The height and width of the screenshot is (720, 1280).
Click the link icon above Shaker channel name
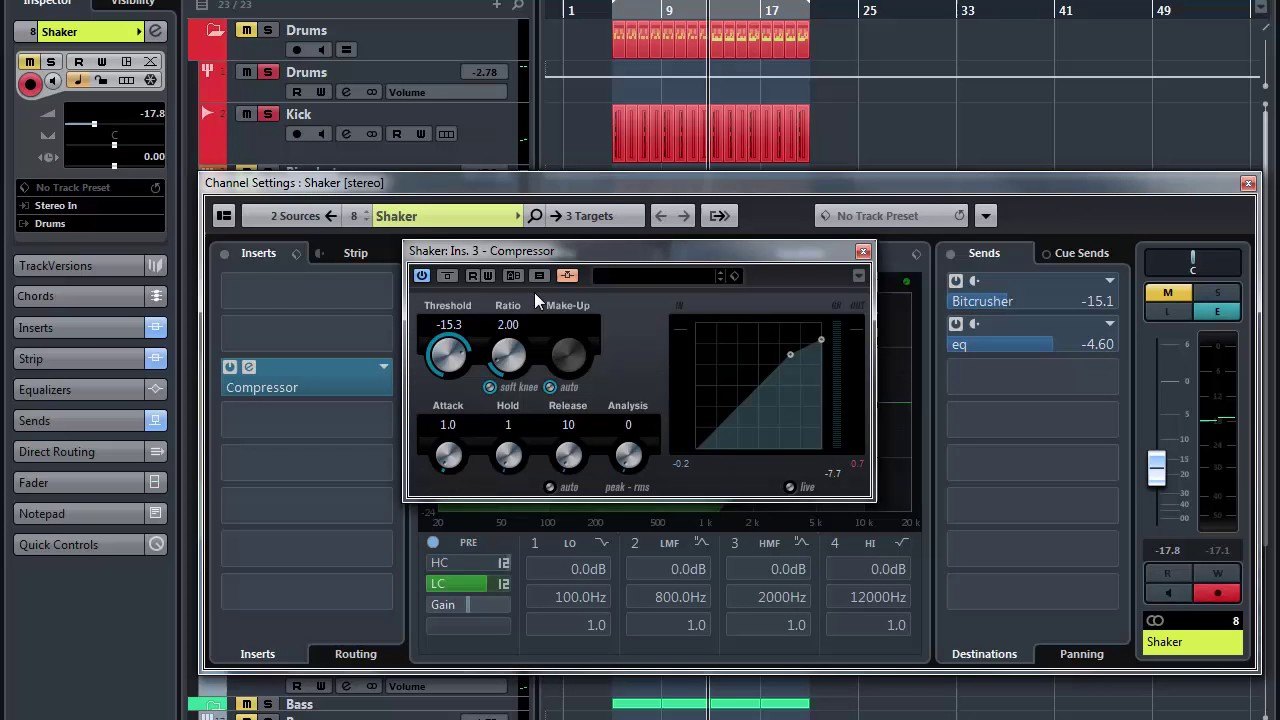pos(1155,621)
